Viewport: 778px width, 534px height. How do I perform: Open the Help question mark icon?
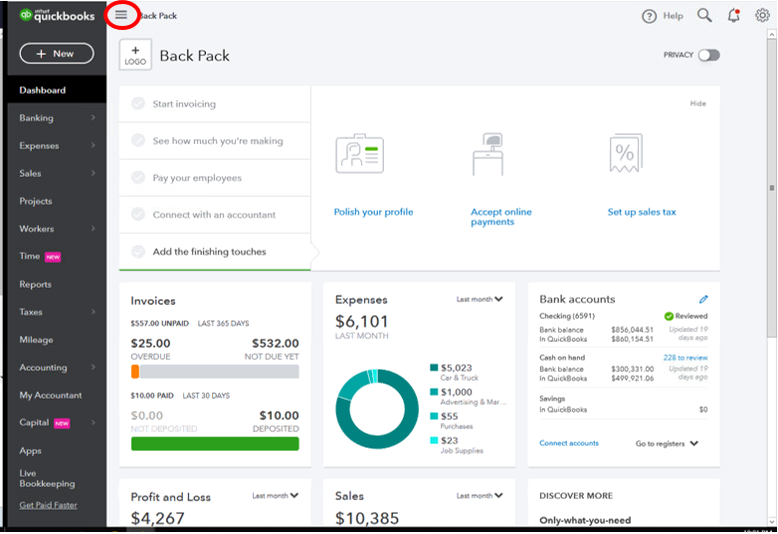(649, 16)
